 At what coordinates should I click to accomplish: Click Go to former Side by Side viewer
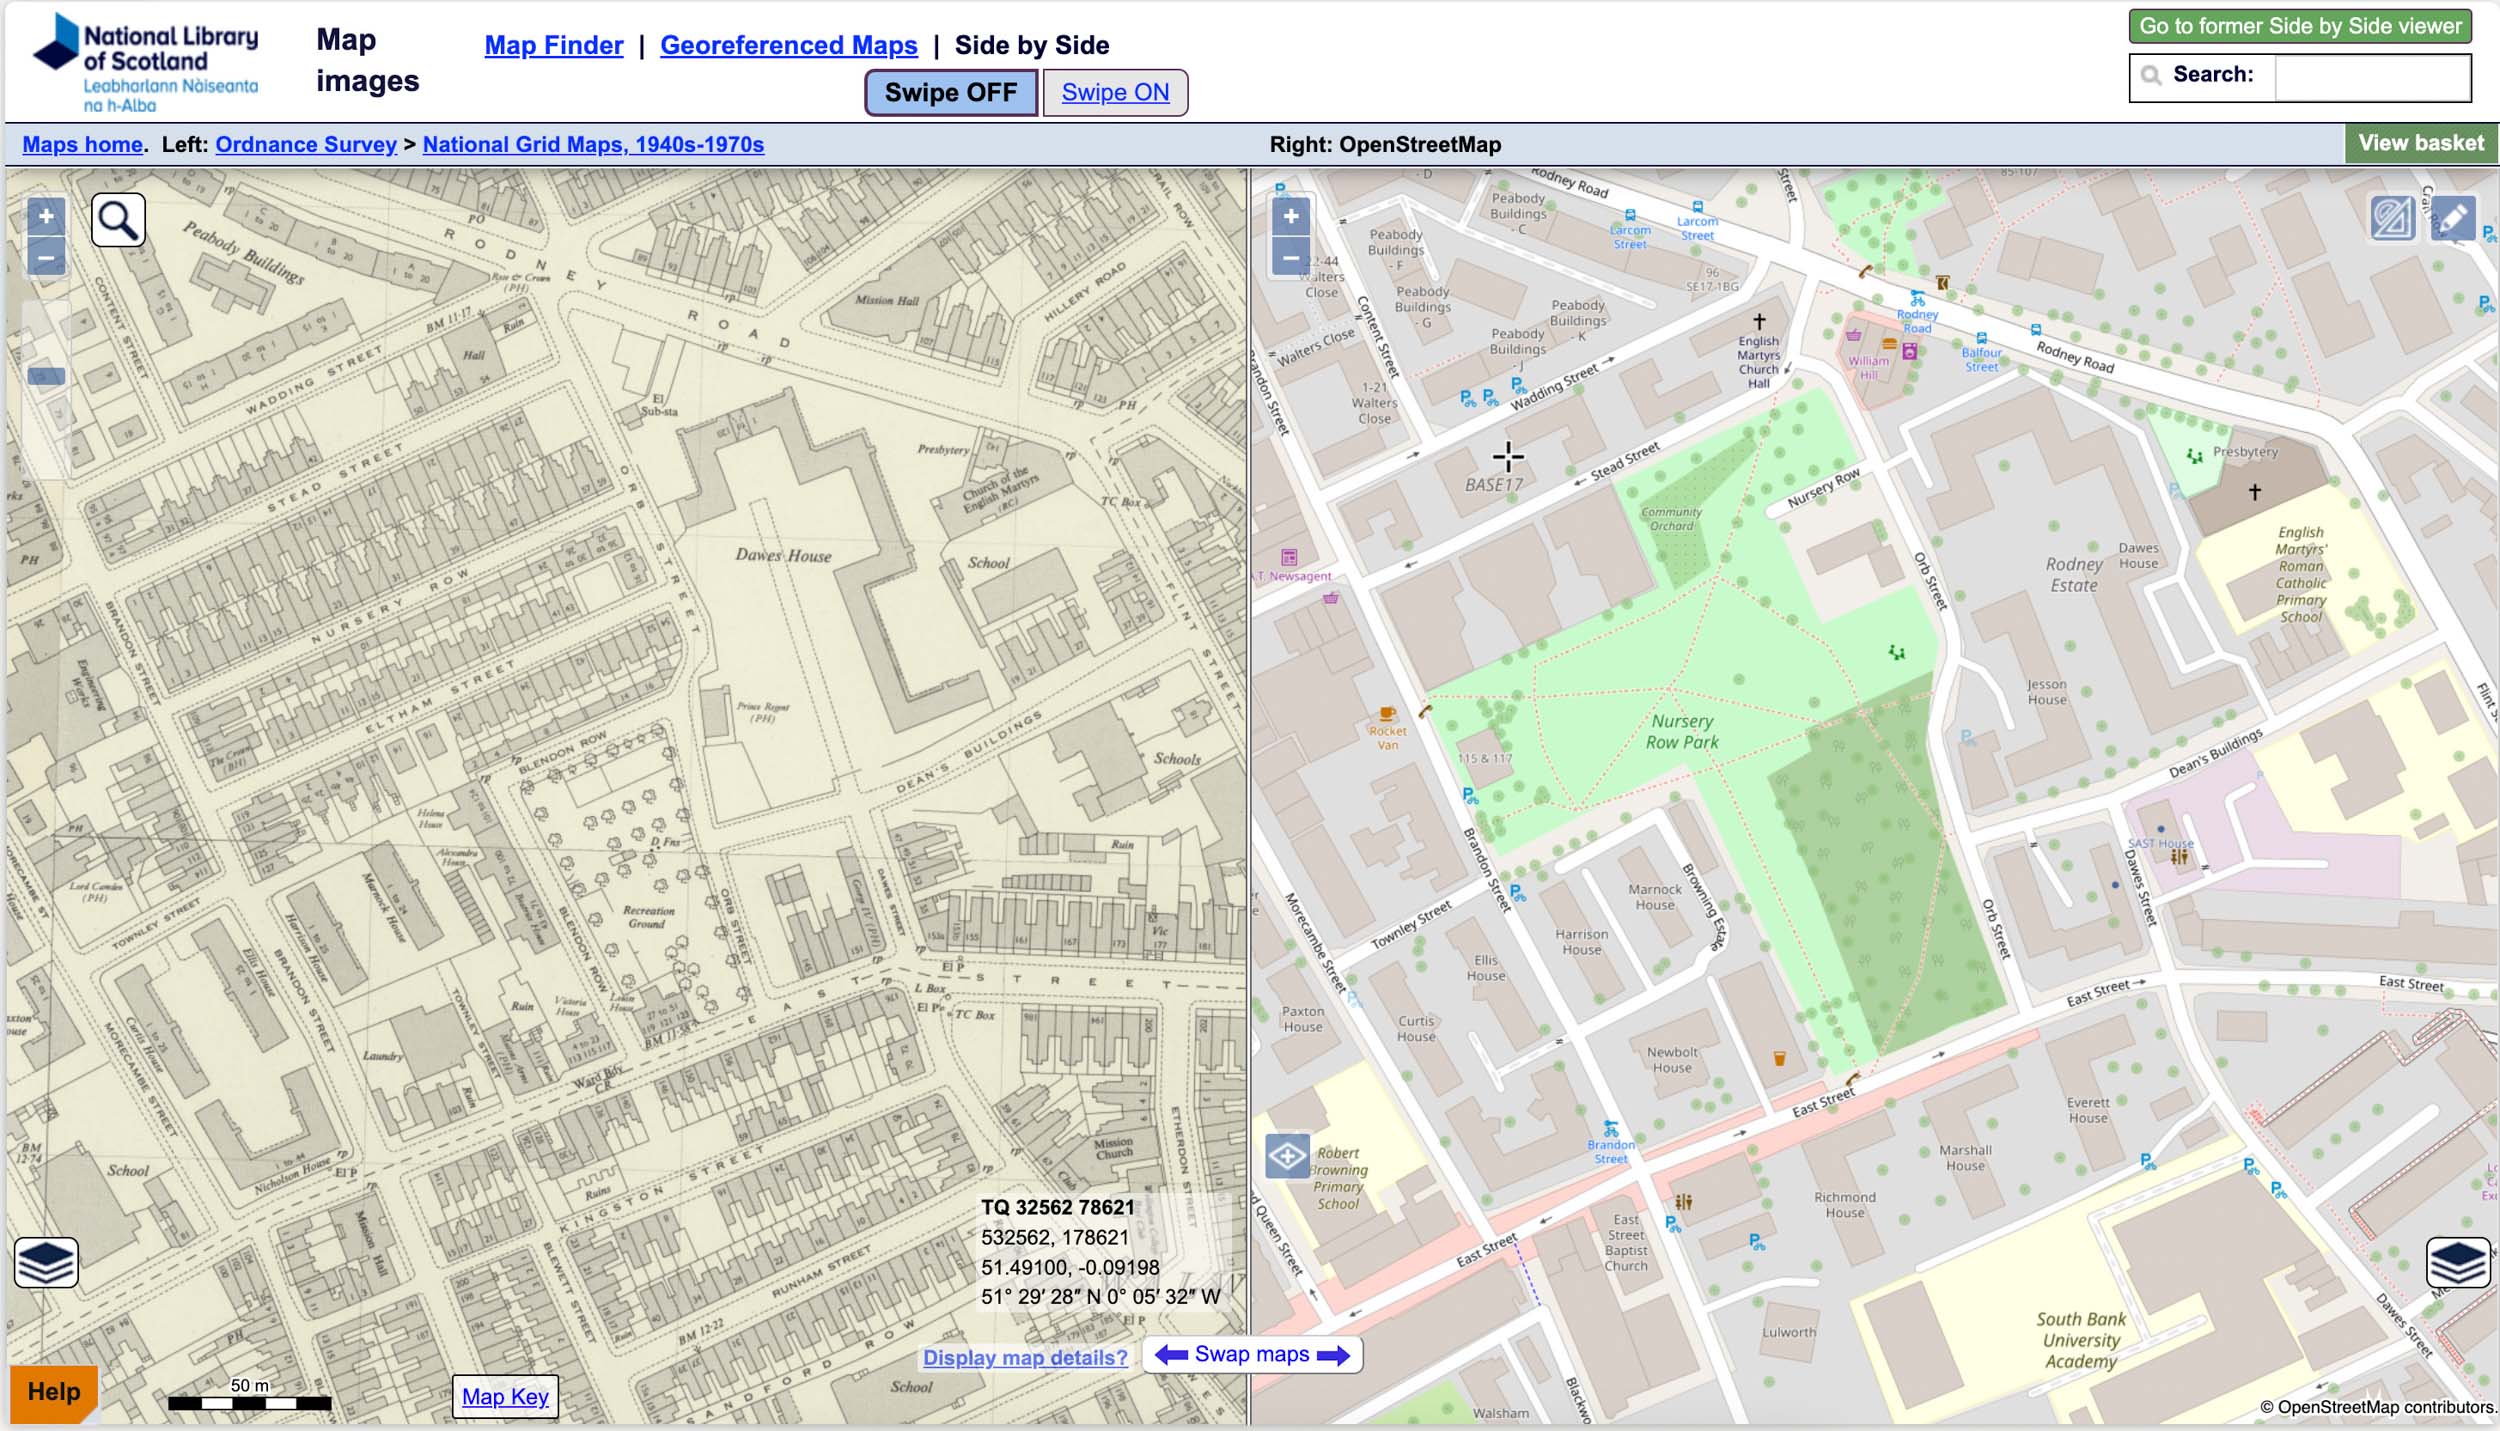2300,26
